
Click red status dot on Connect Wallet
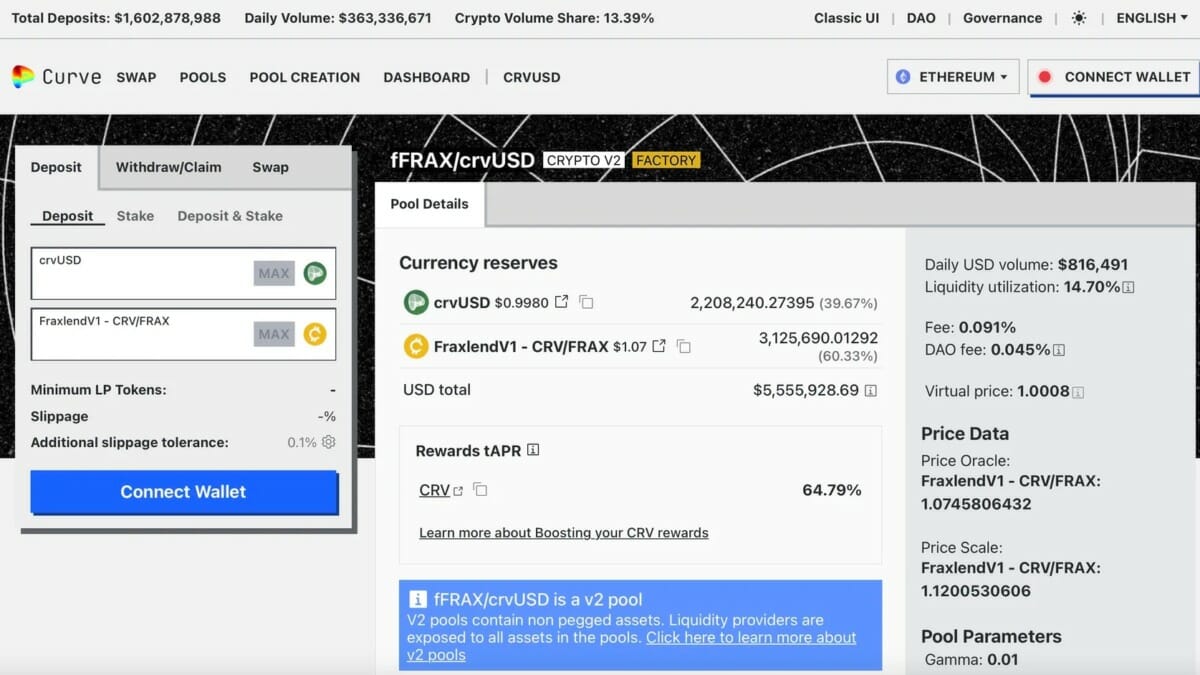point(1045,77)
